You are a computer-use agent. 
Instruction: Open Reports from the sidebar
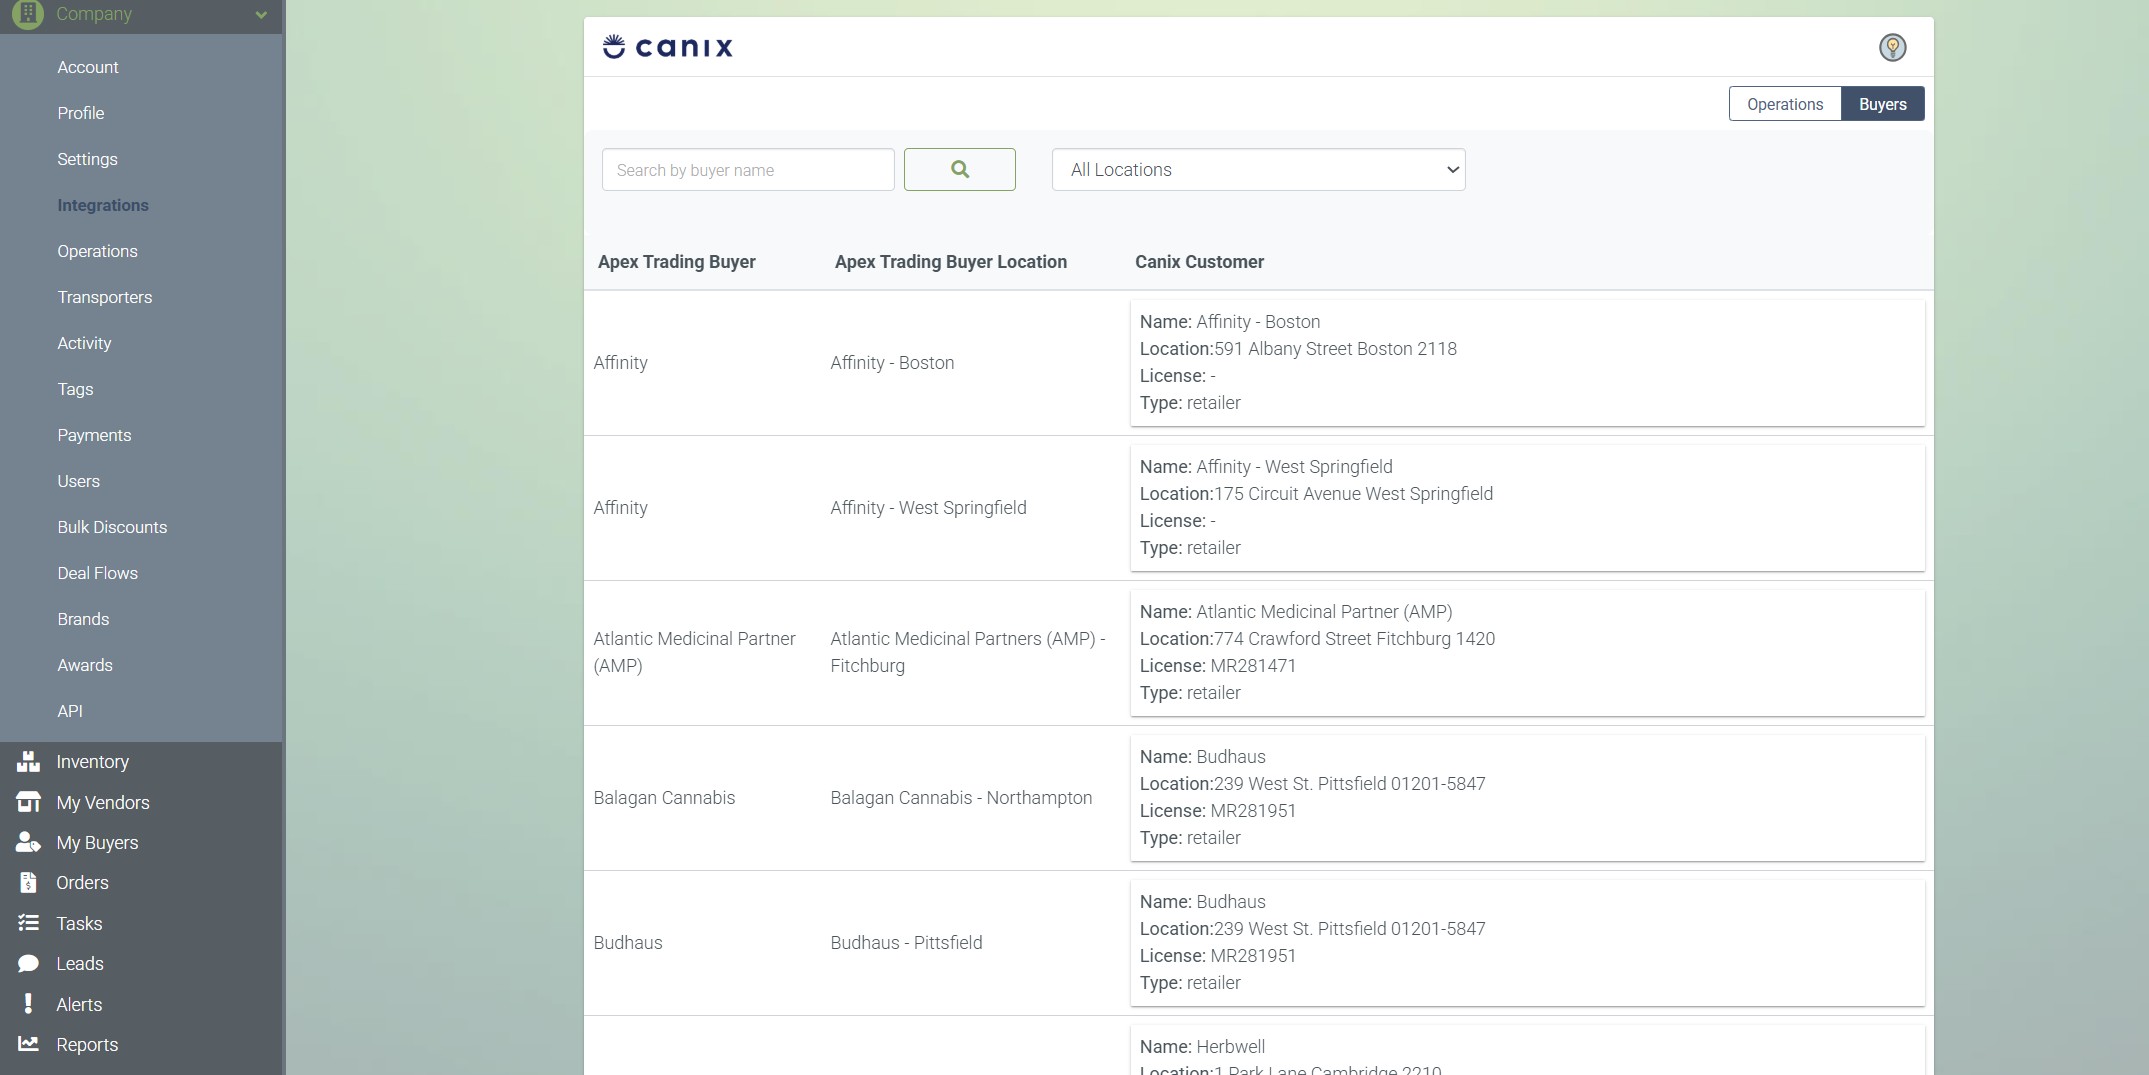[87, 1045]
